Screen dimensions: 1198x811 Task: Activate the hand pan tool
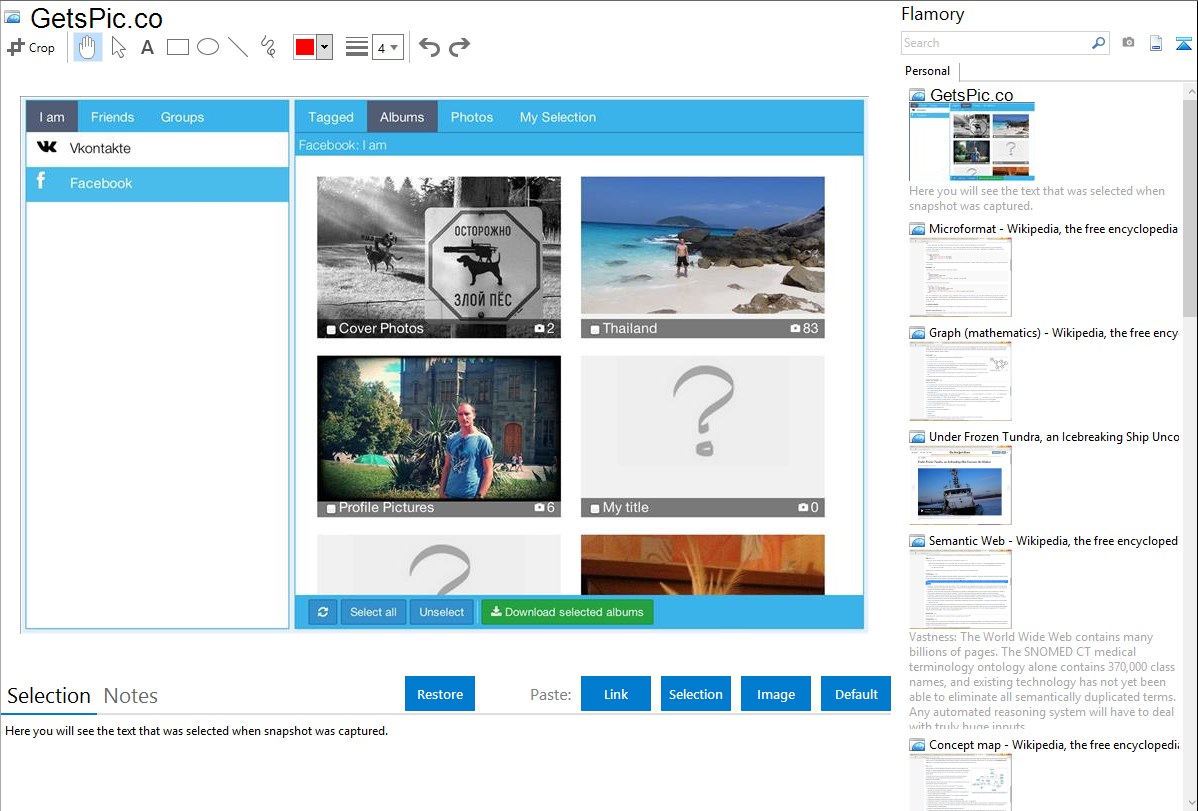pos(88,47)
